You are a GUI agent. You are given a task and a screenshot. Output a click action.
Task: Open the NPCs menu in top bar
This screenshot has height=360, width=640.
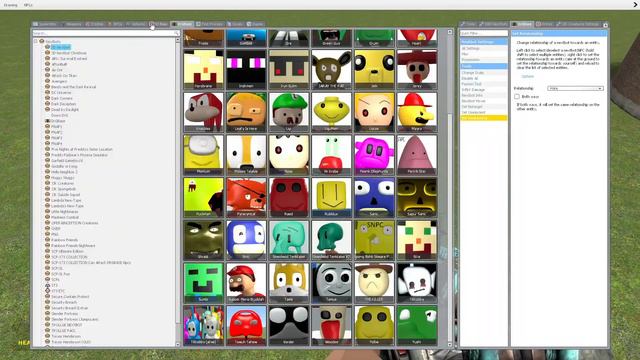coord(28,5)
